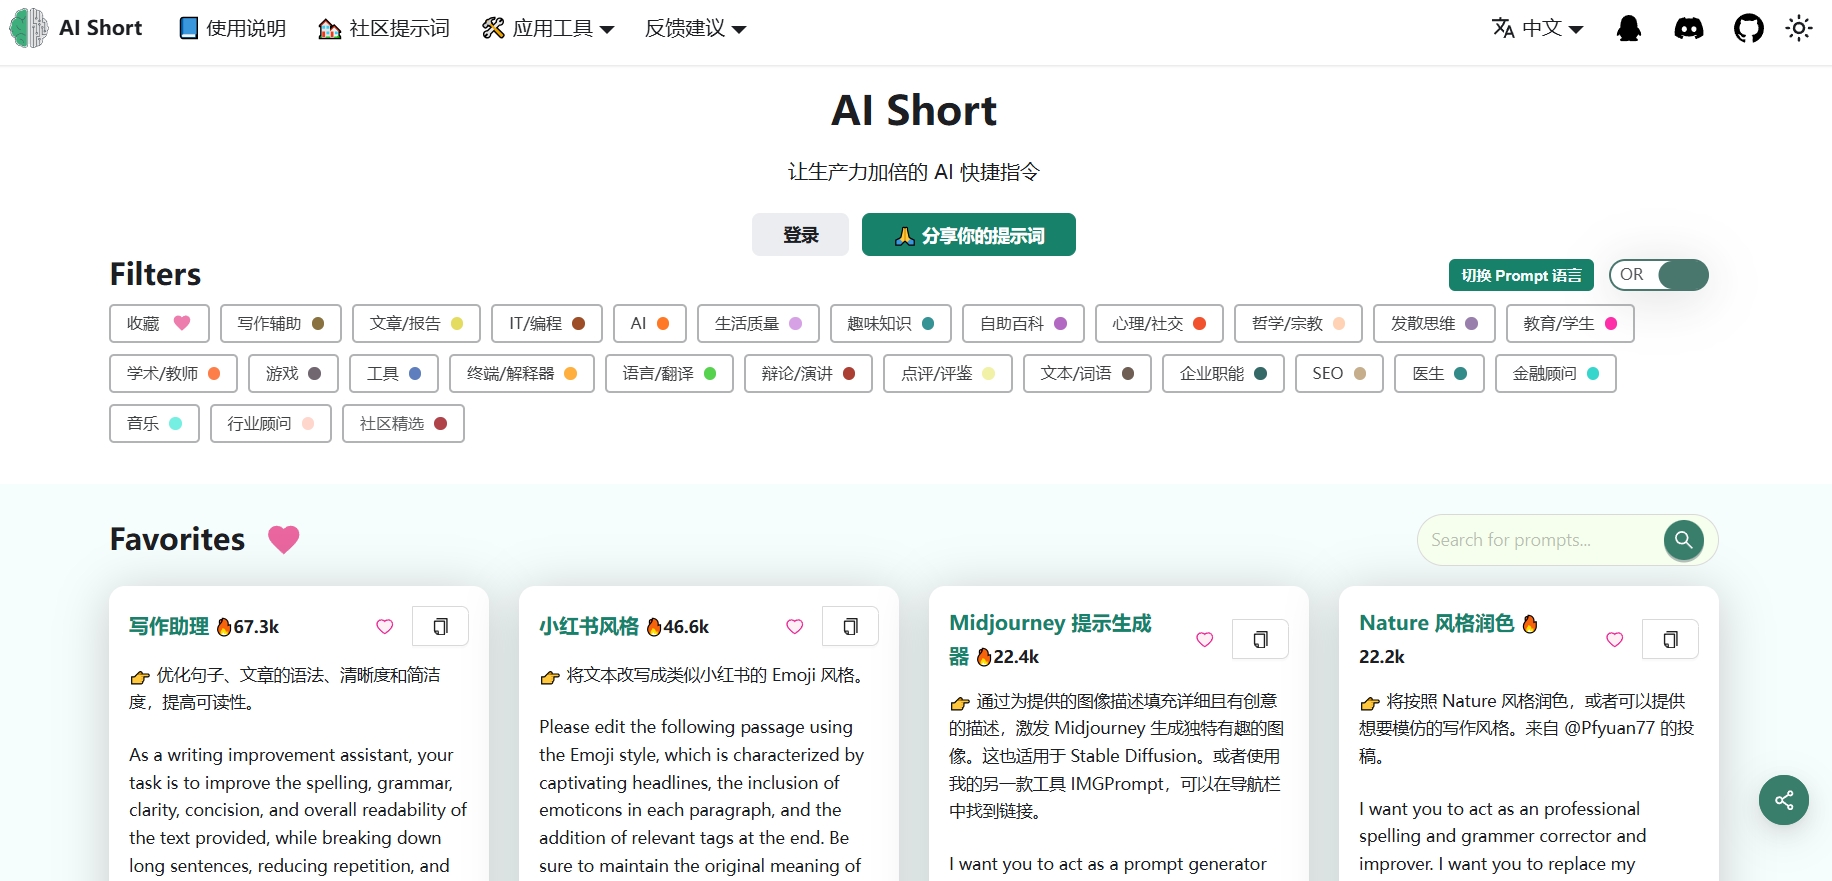The width and height of the screenshot is (1832, 881).
Task: Open the Midjourney 提示生成器 title link
Action: (x=1050, y=638)
